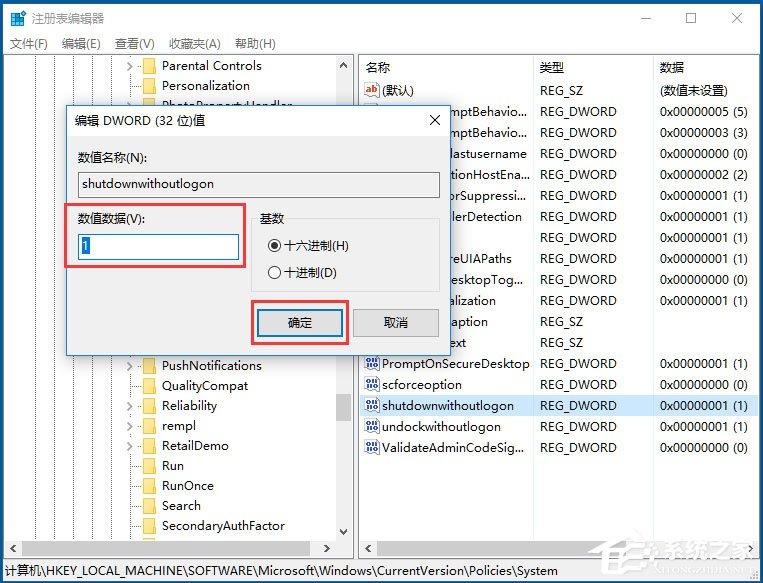This screenshot has width=763, height=583.
Task: Click the QualityCompat folder icon
Action: click(149, 386)
